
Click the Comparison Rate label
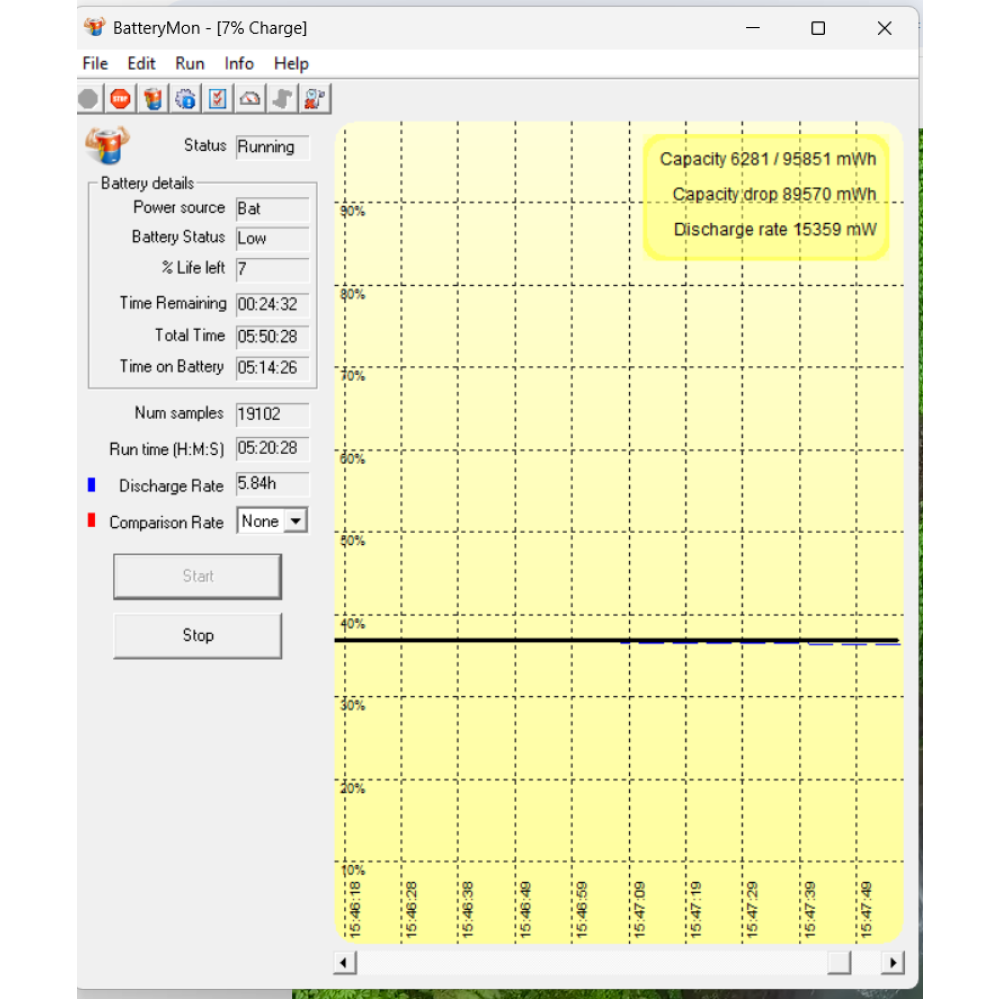pyautogui.click(x=166, y=522)
